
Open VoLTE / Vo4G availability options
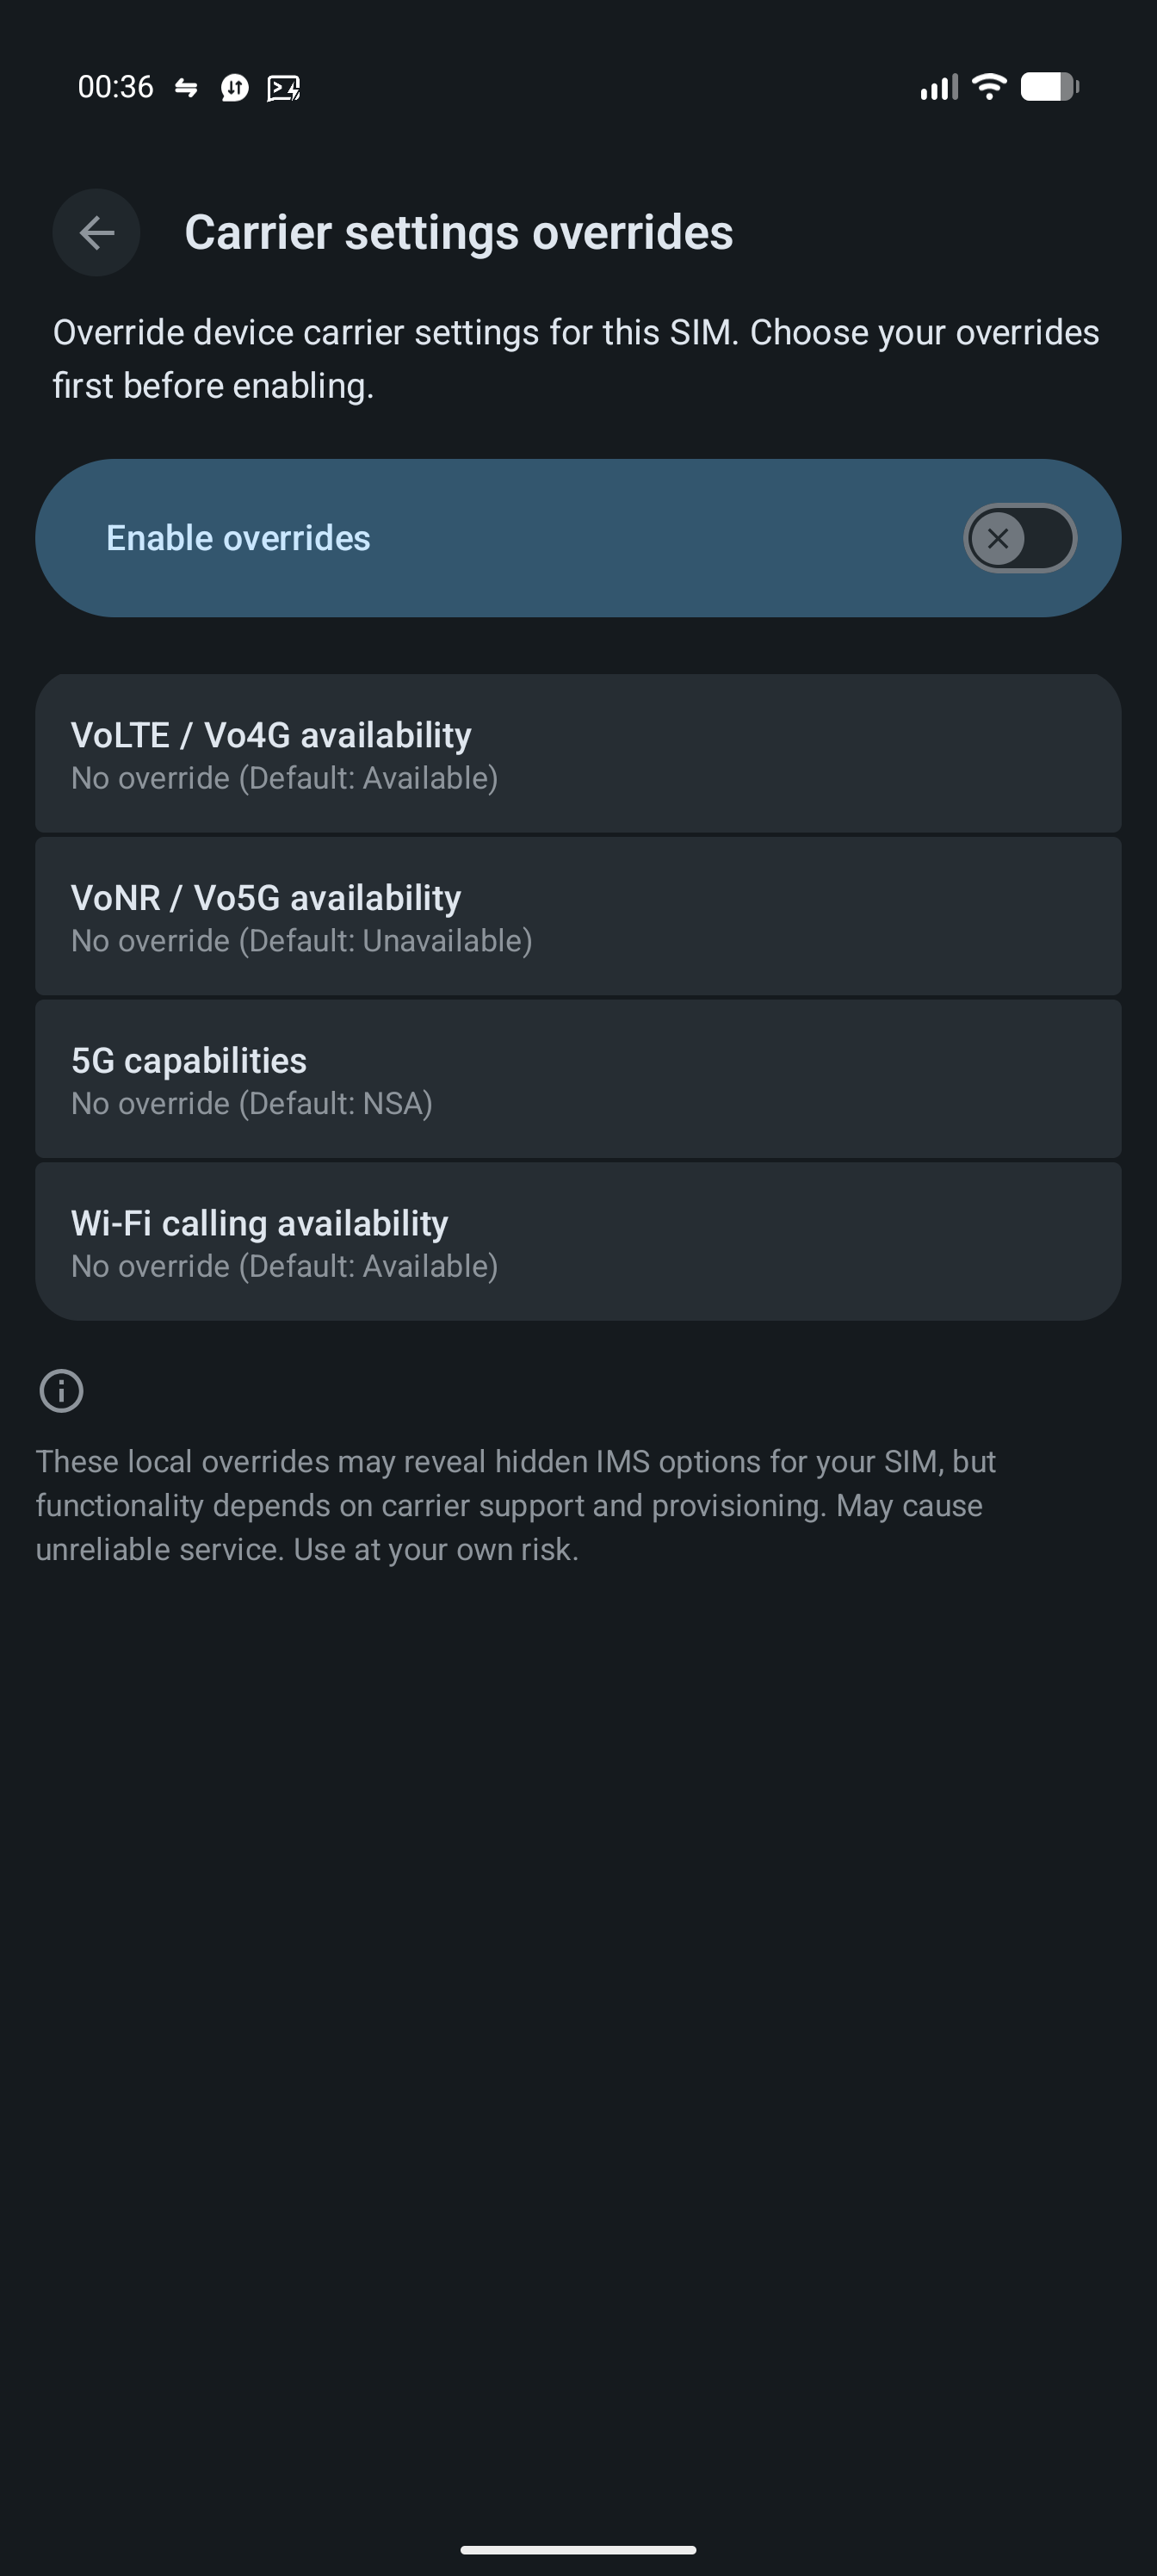point(578,754)
